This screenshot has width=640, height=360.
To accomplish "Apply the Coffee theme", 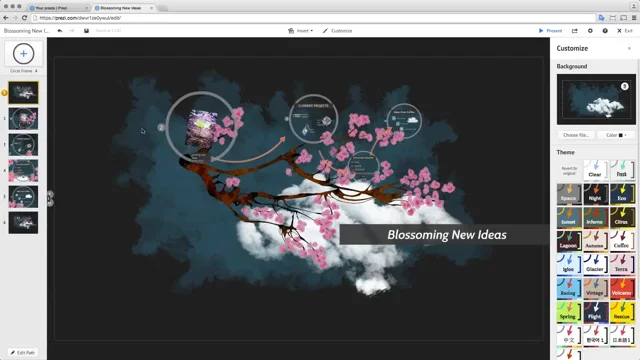I will pyautogui.click(x=622, y=241).
